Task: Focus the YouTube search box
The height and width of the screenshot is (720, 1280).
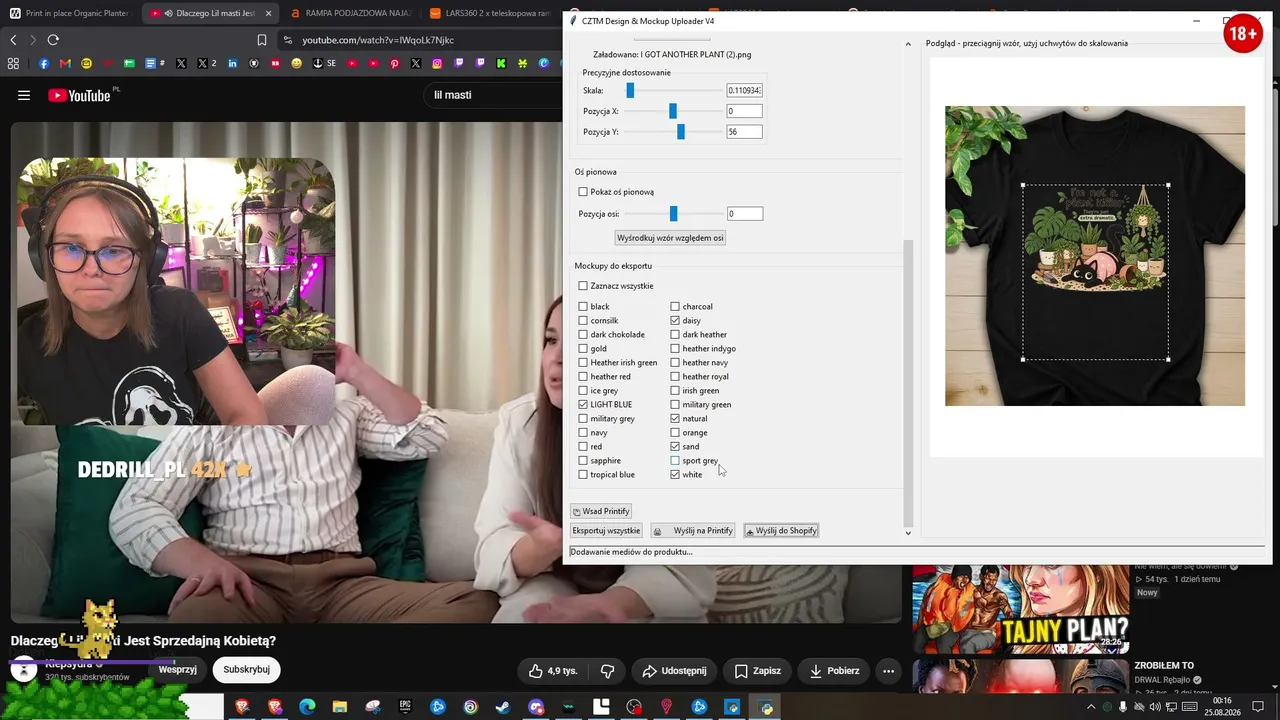Action: (495, 95)
